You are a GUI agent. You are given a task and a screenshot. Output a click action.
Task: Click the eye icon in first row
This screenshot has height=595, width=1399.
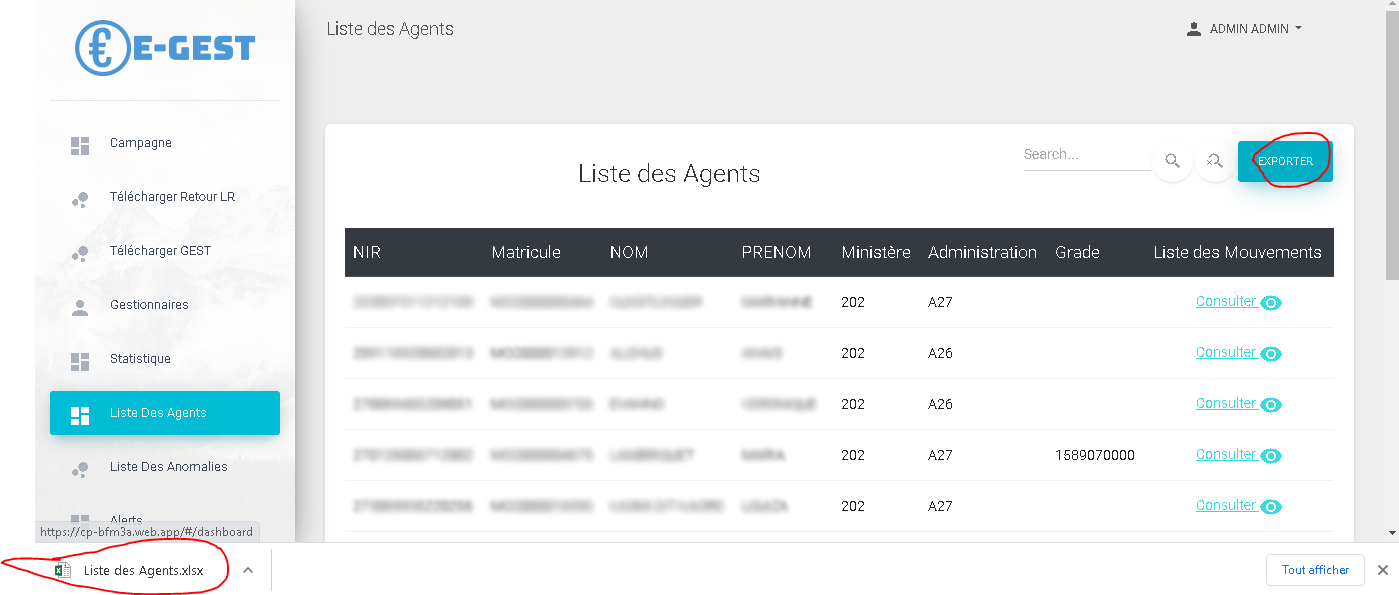1271,303
